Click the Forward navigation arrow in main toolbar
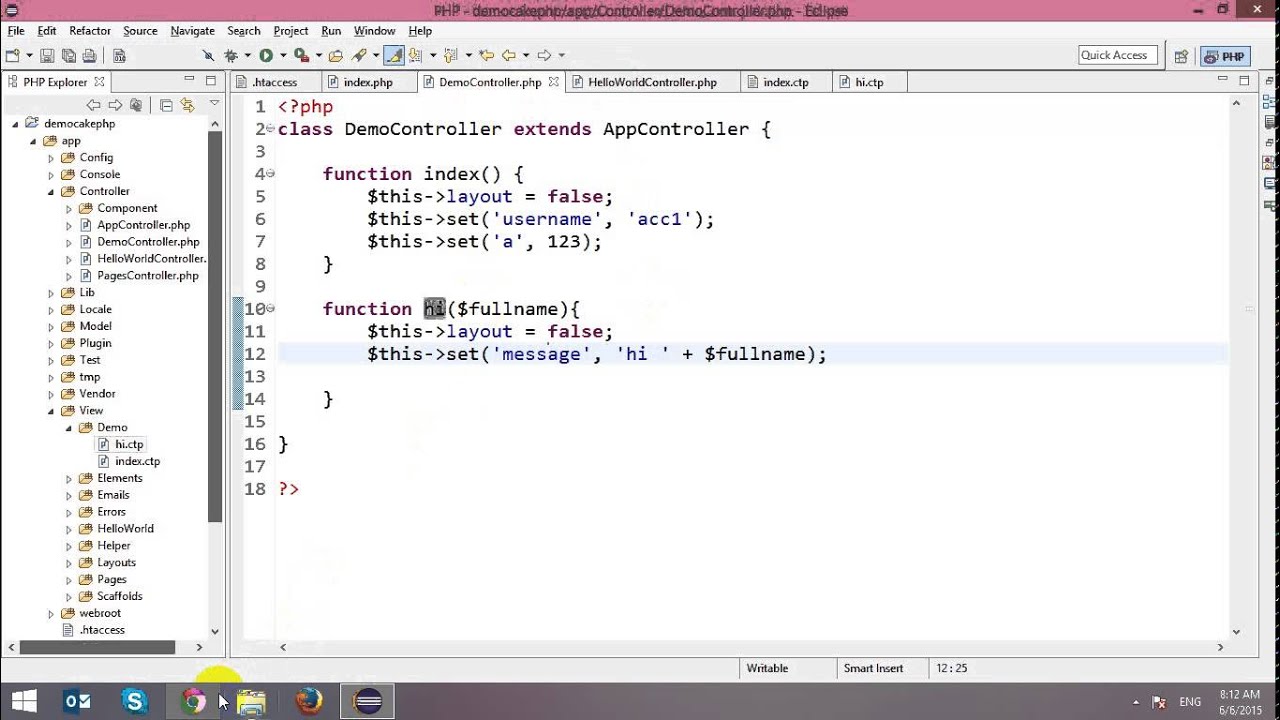The image size is (1280, 720). [x=544, y=56]
